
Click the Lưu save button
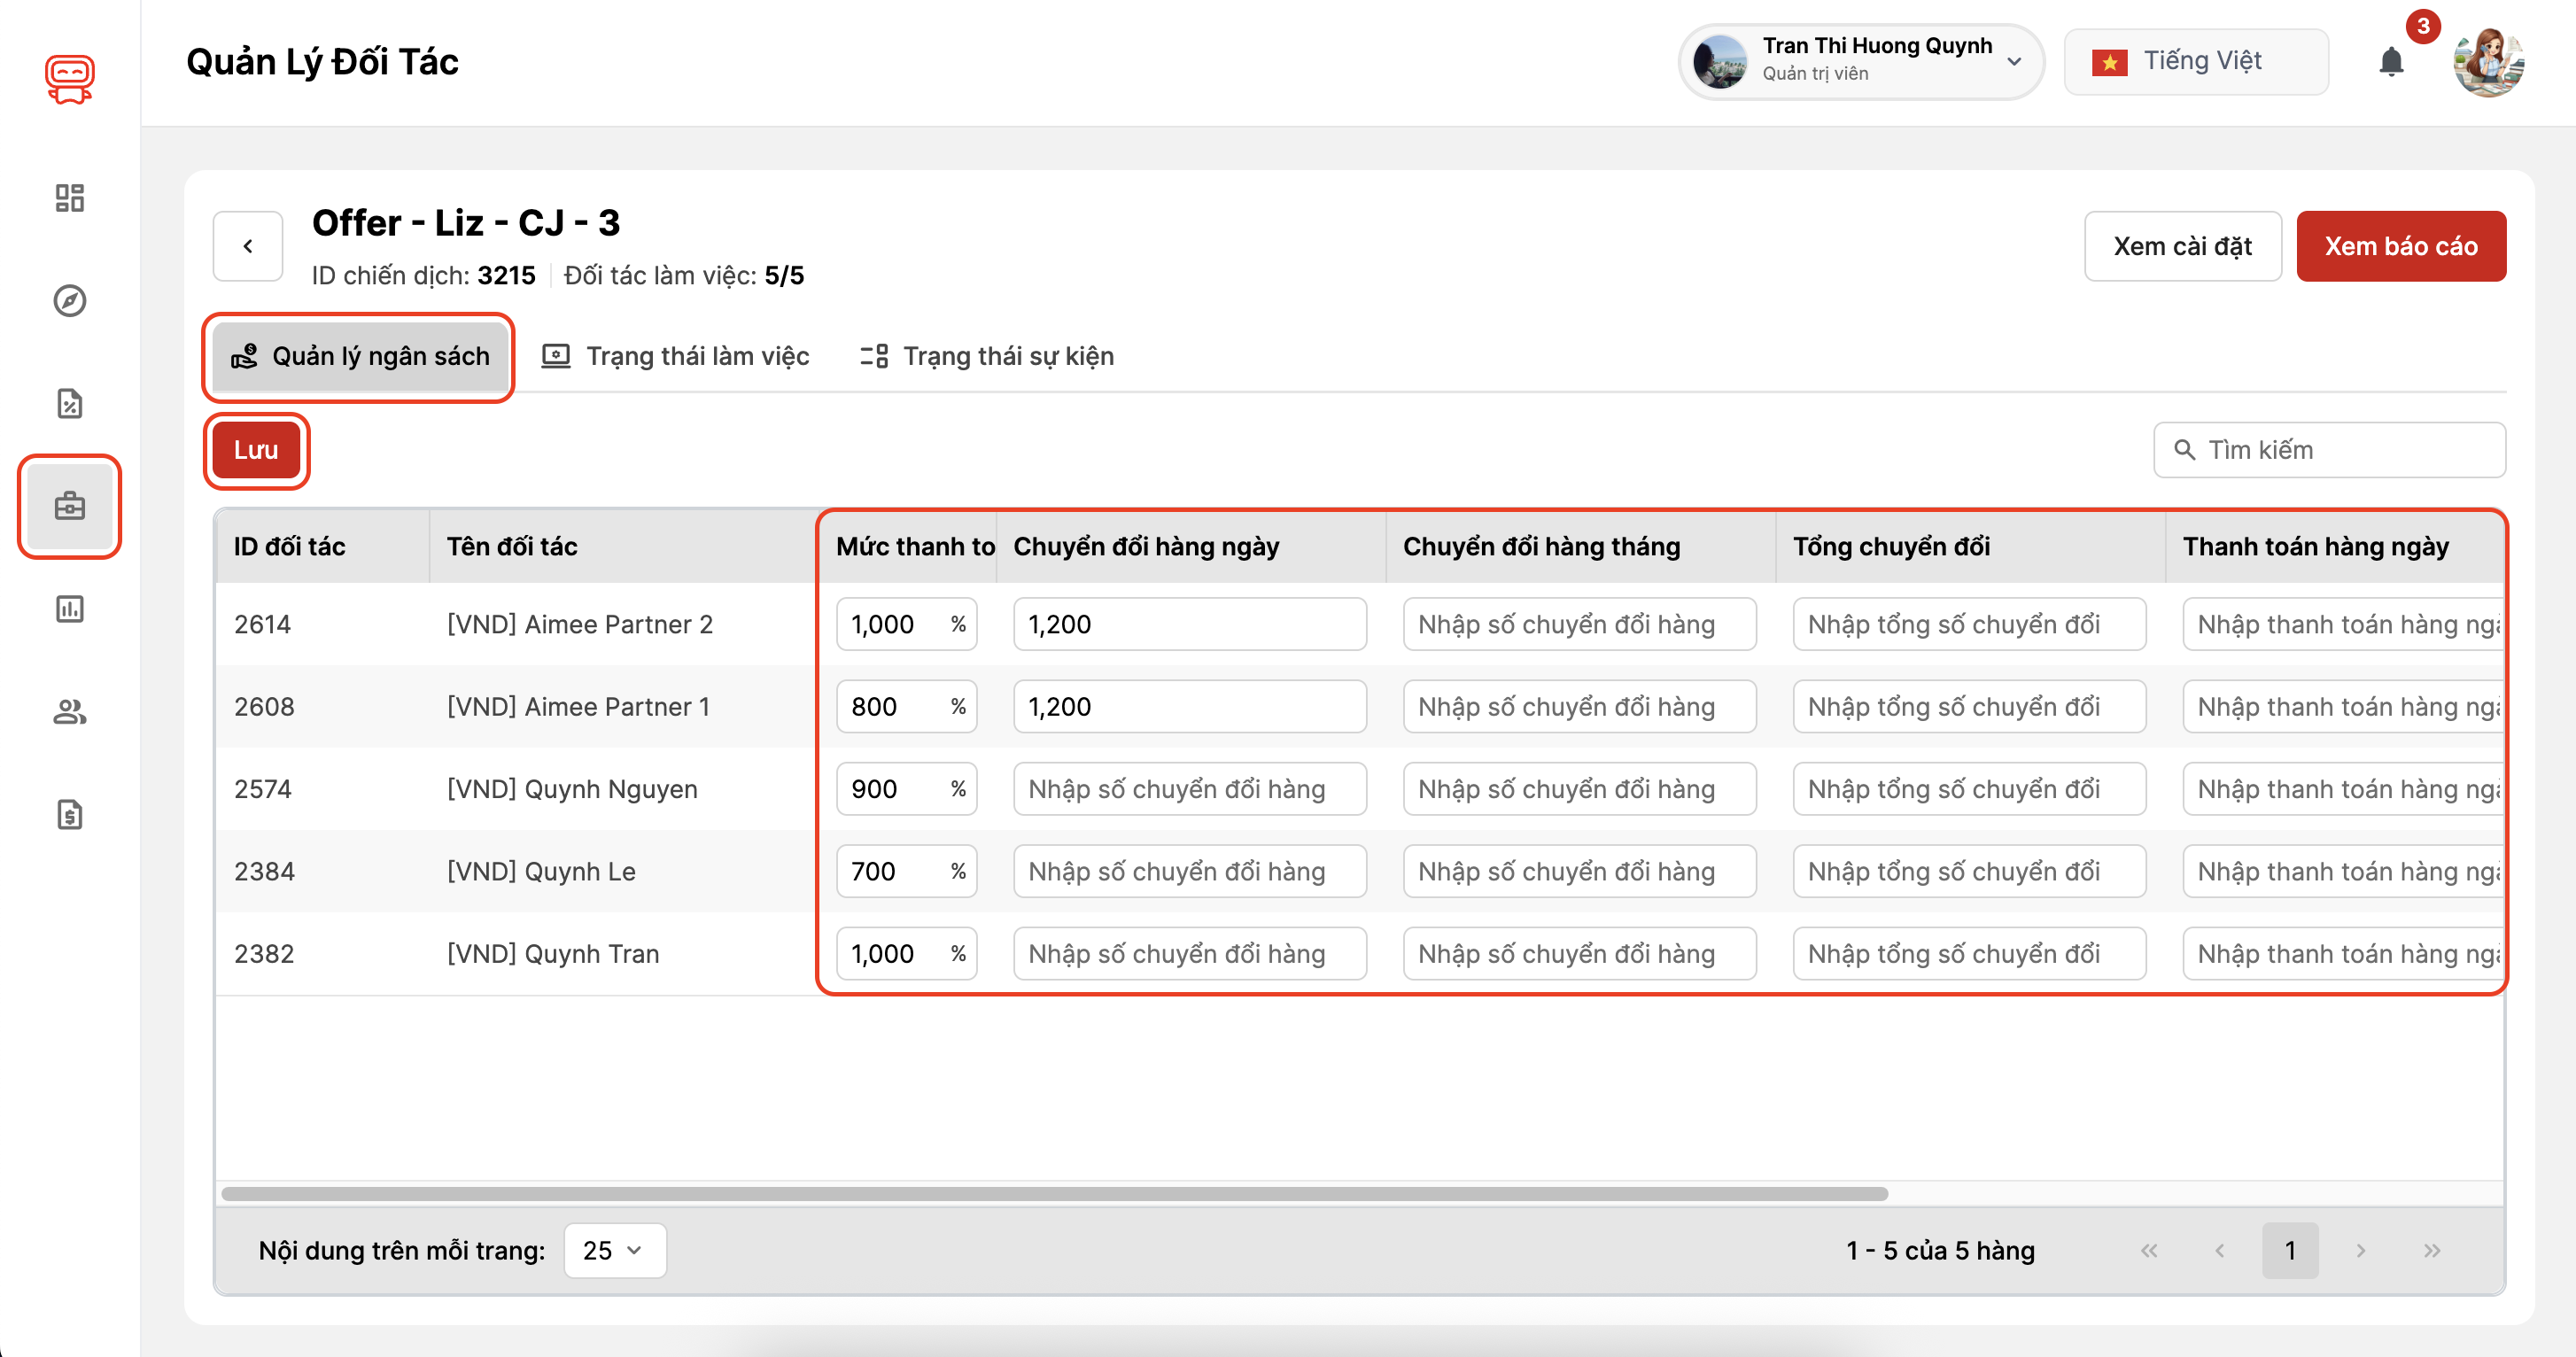256,450
